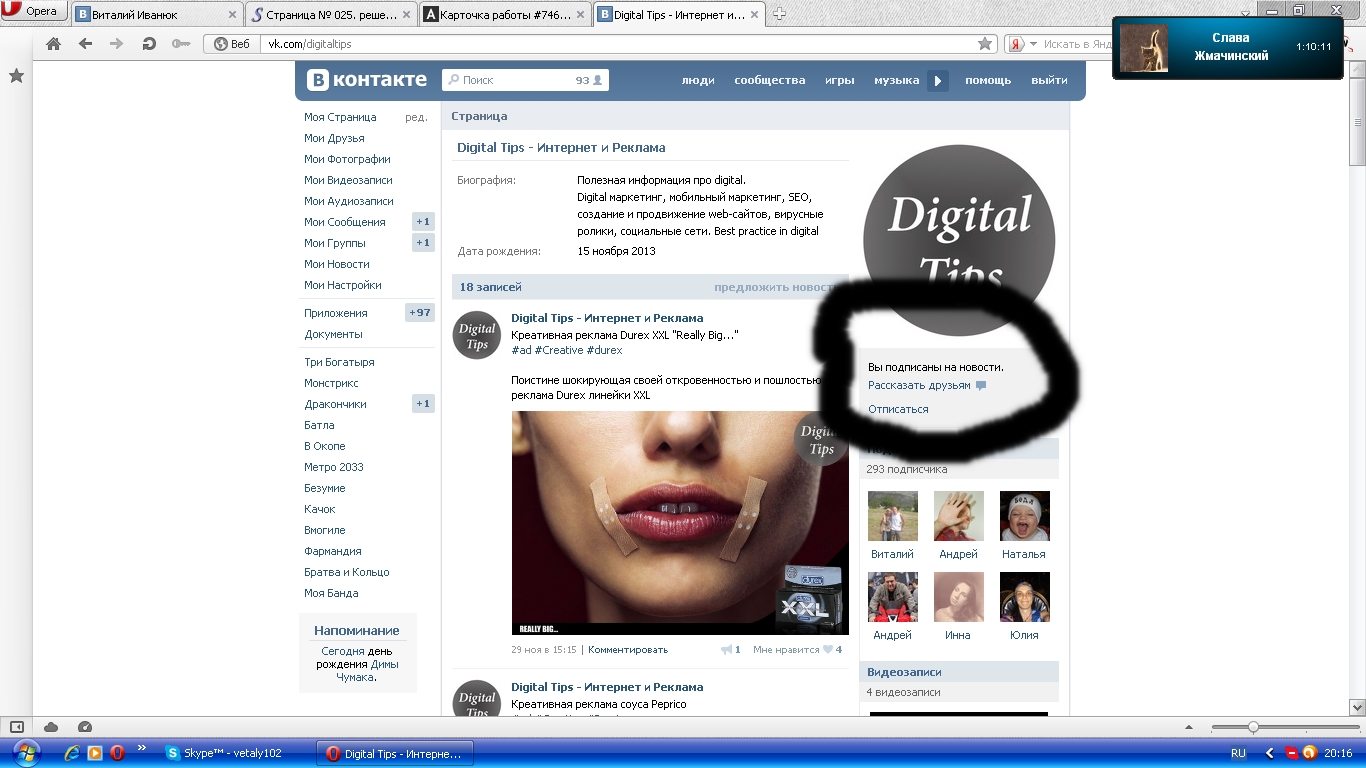Screen dimensions: 1366x768
Task: Switch to the Виталий Иванюк tab
Action: 158,14
